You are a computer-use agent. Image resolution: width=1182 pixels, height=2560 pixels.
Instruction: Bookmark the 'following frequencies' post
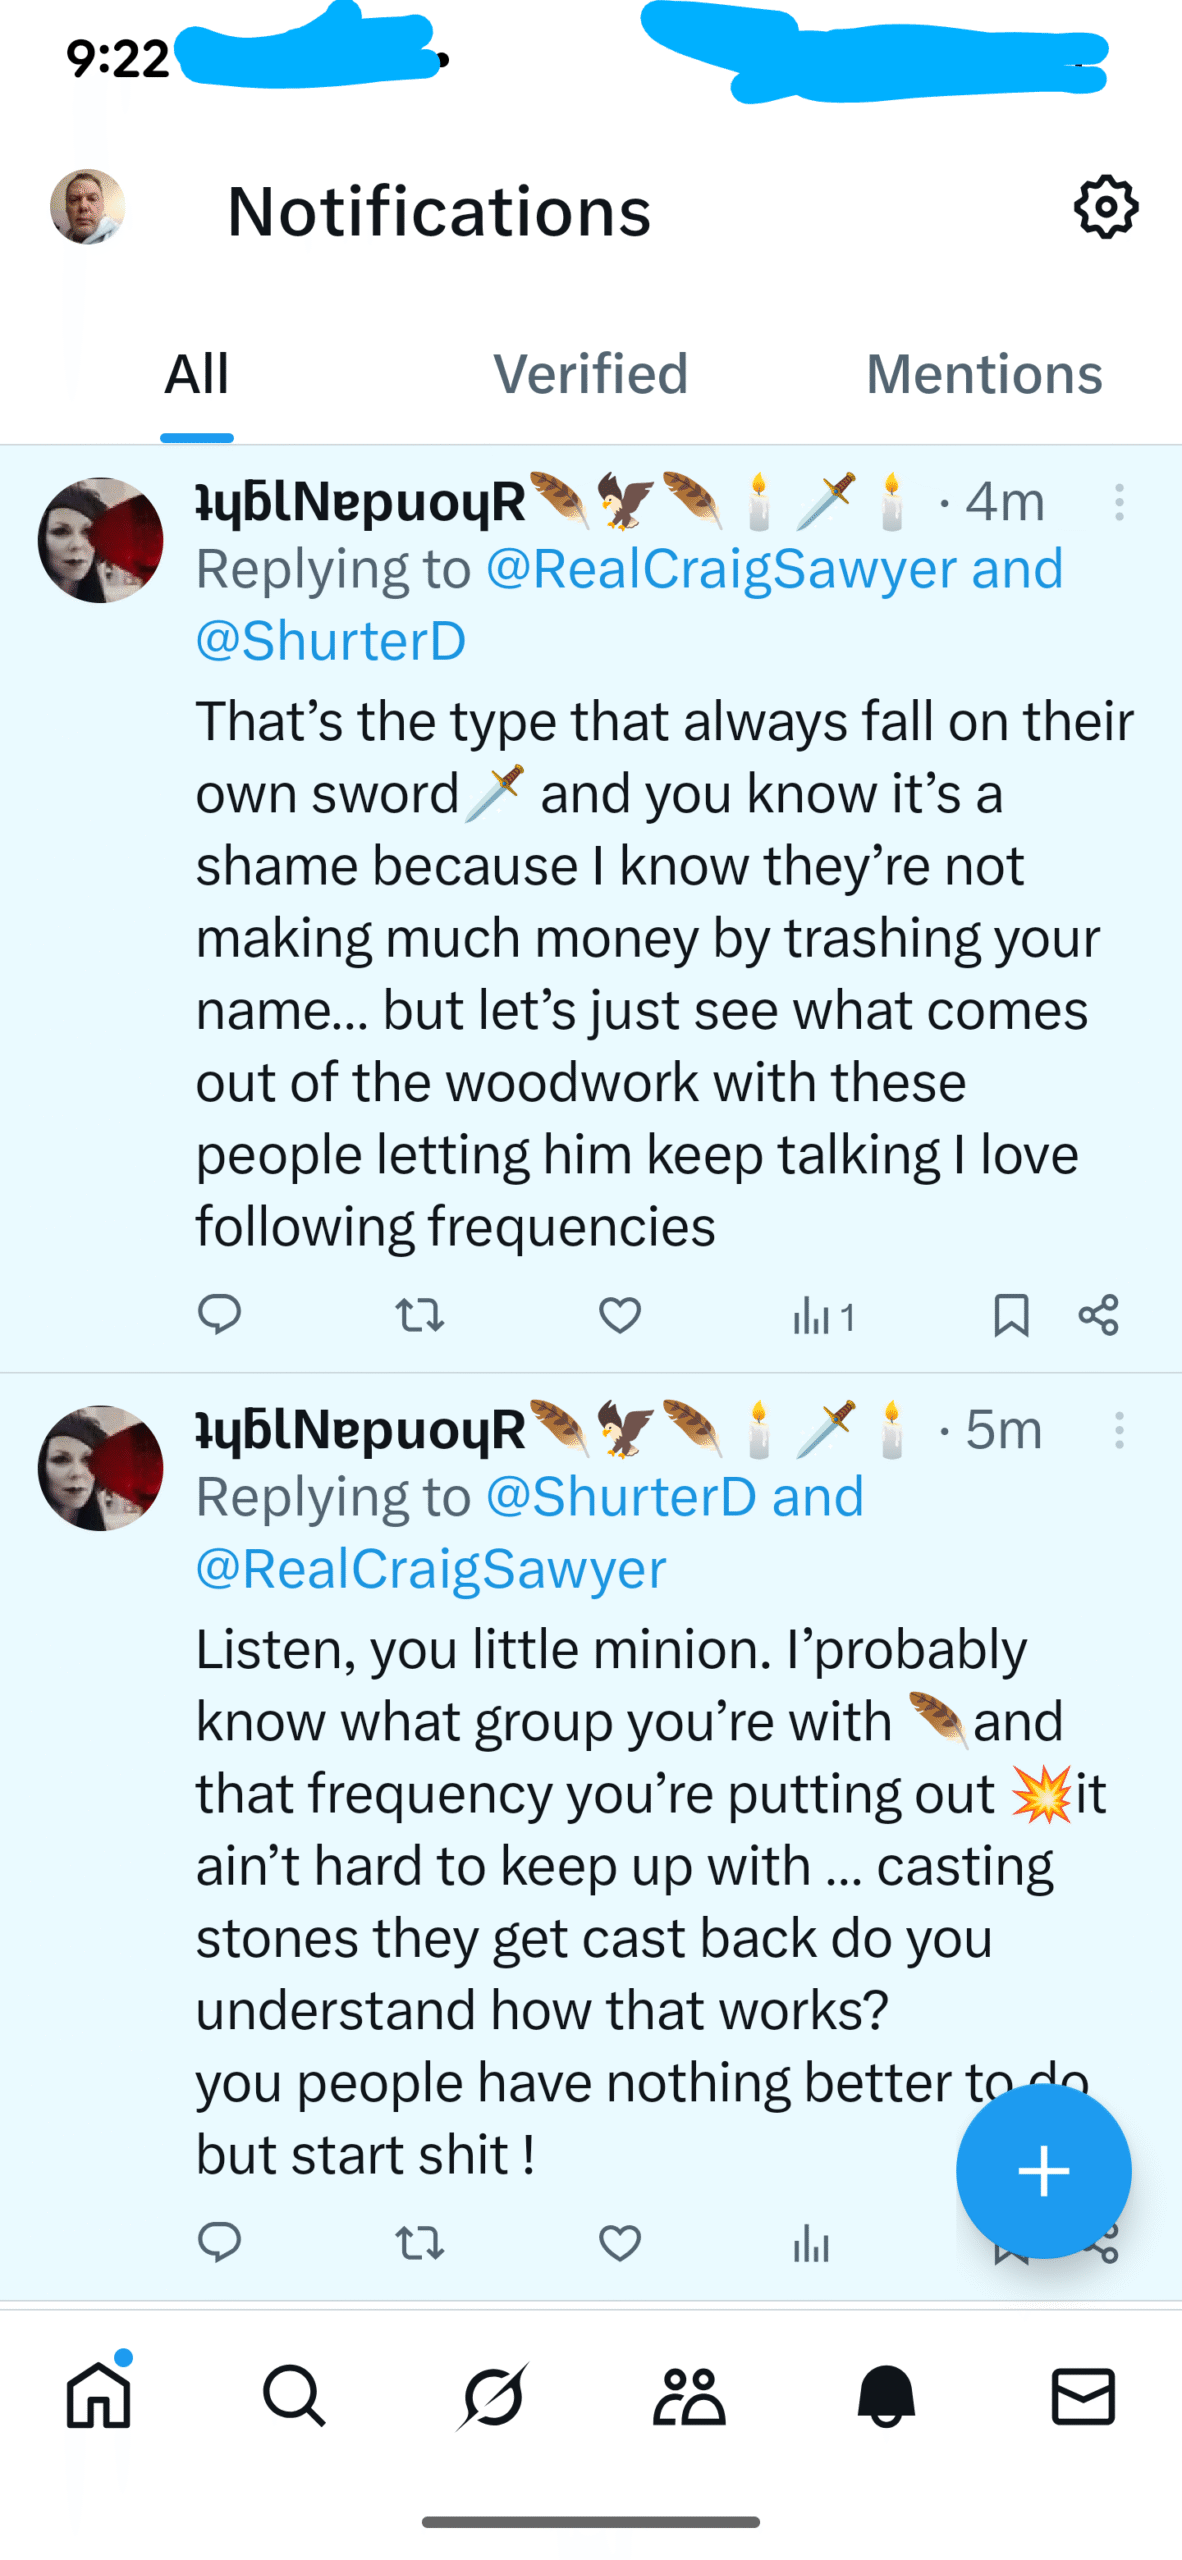[x=1011, y=1314]
